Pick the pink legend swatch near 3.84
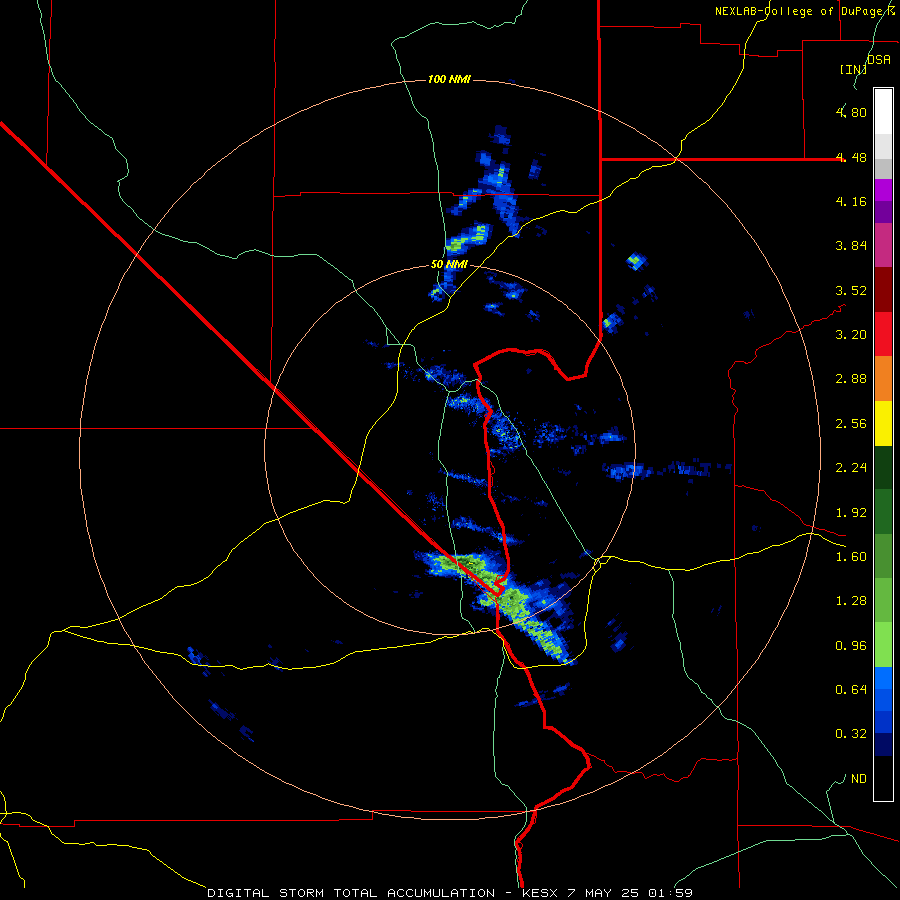This screenshot has height=900, width=900. pos(883,245)
